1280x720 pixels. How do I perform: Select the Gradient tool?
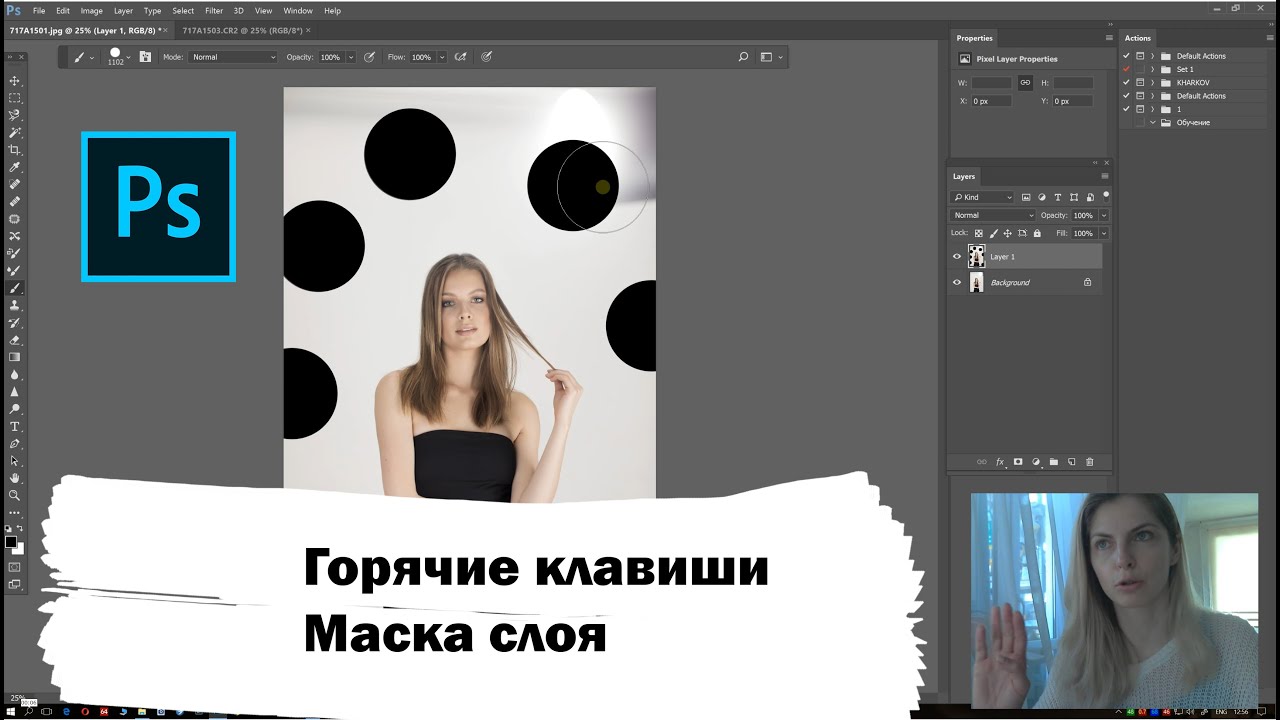14,357
